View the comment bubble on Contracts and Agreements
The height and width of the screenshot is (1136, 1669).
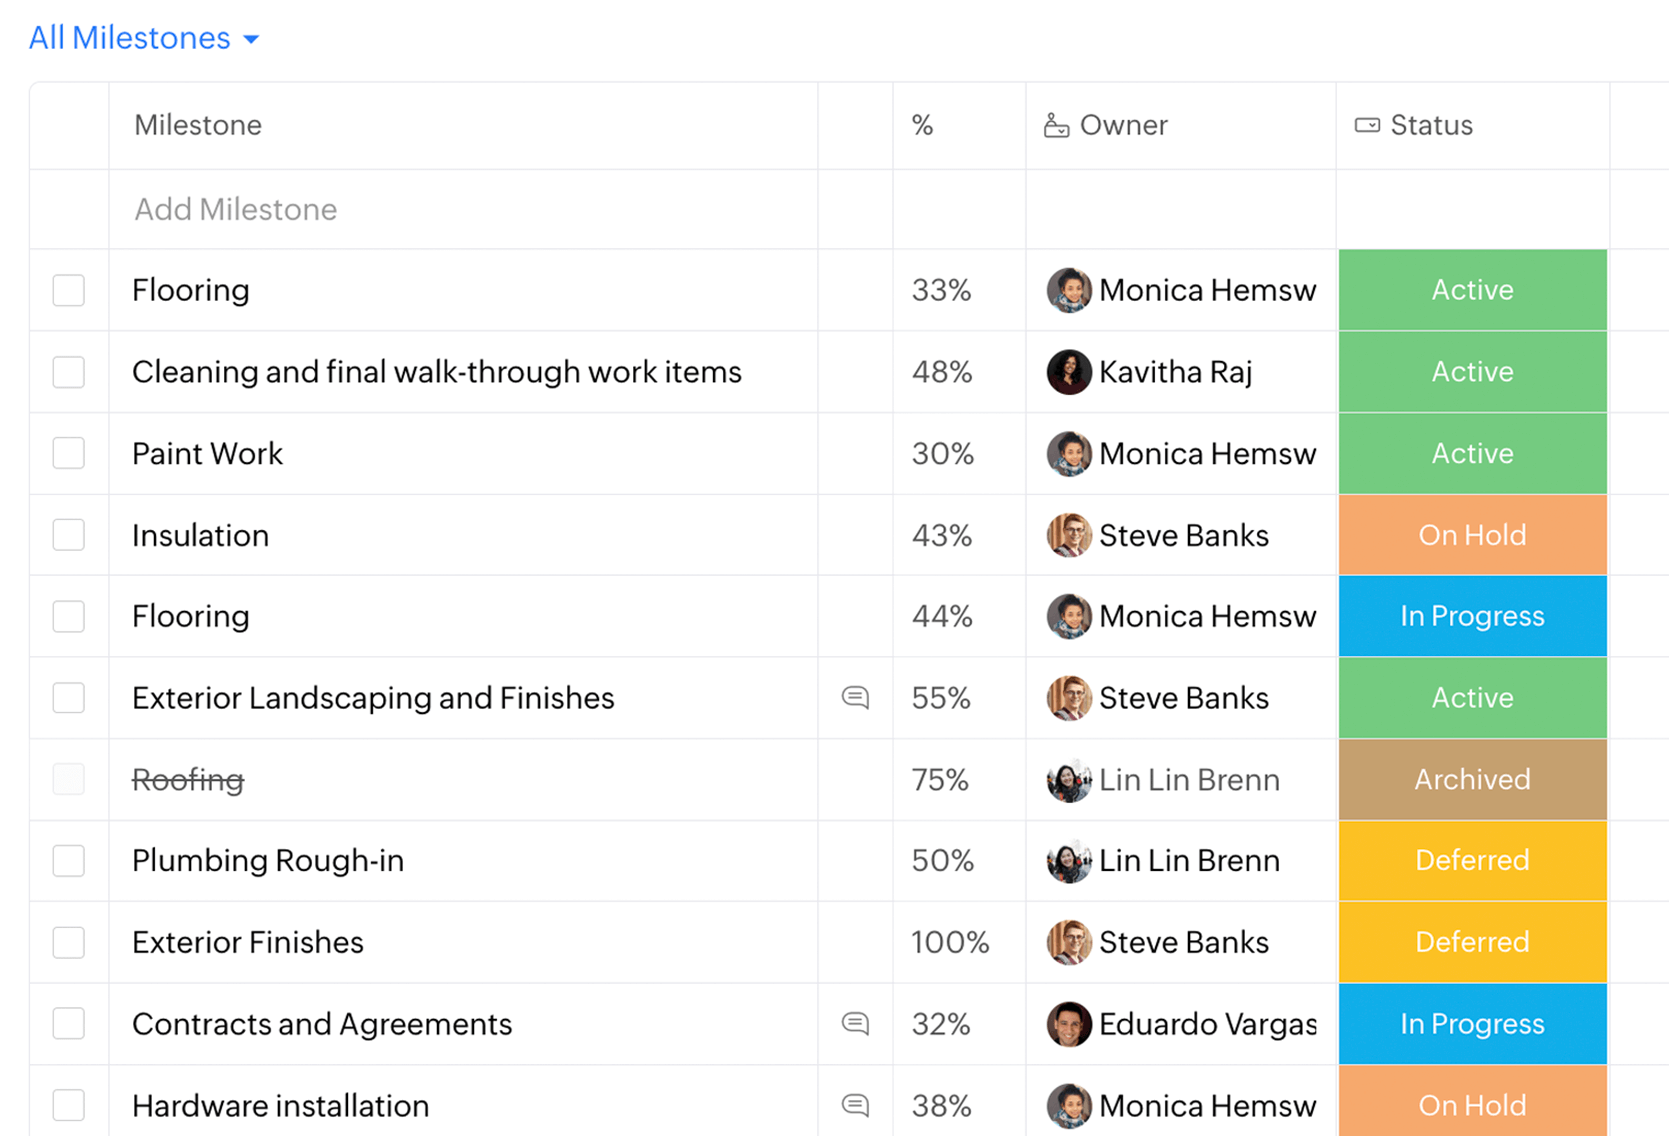click(x=855, y=1024)
